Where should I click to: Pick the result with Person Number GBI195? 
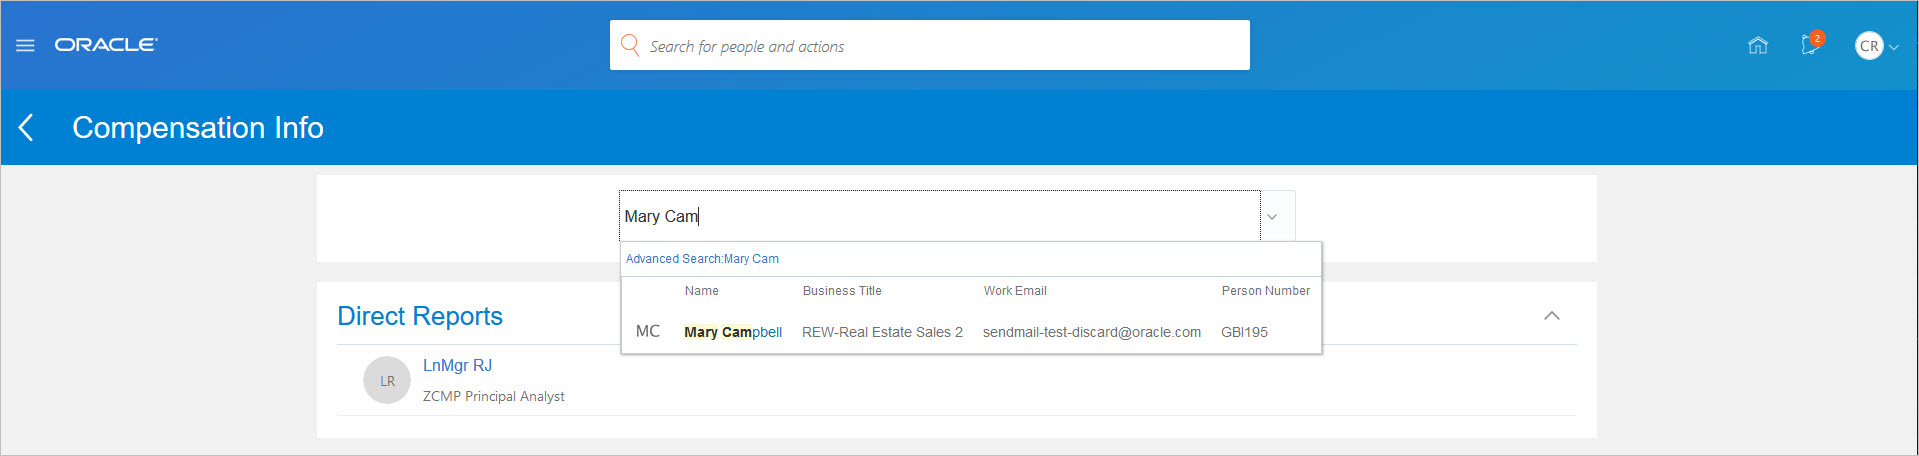1244,332
